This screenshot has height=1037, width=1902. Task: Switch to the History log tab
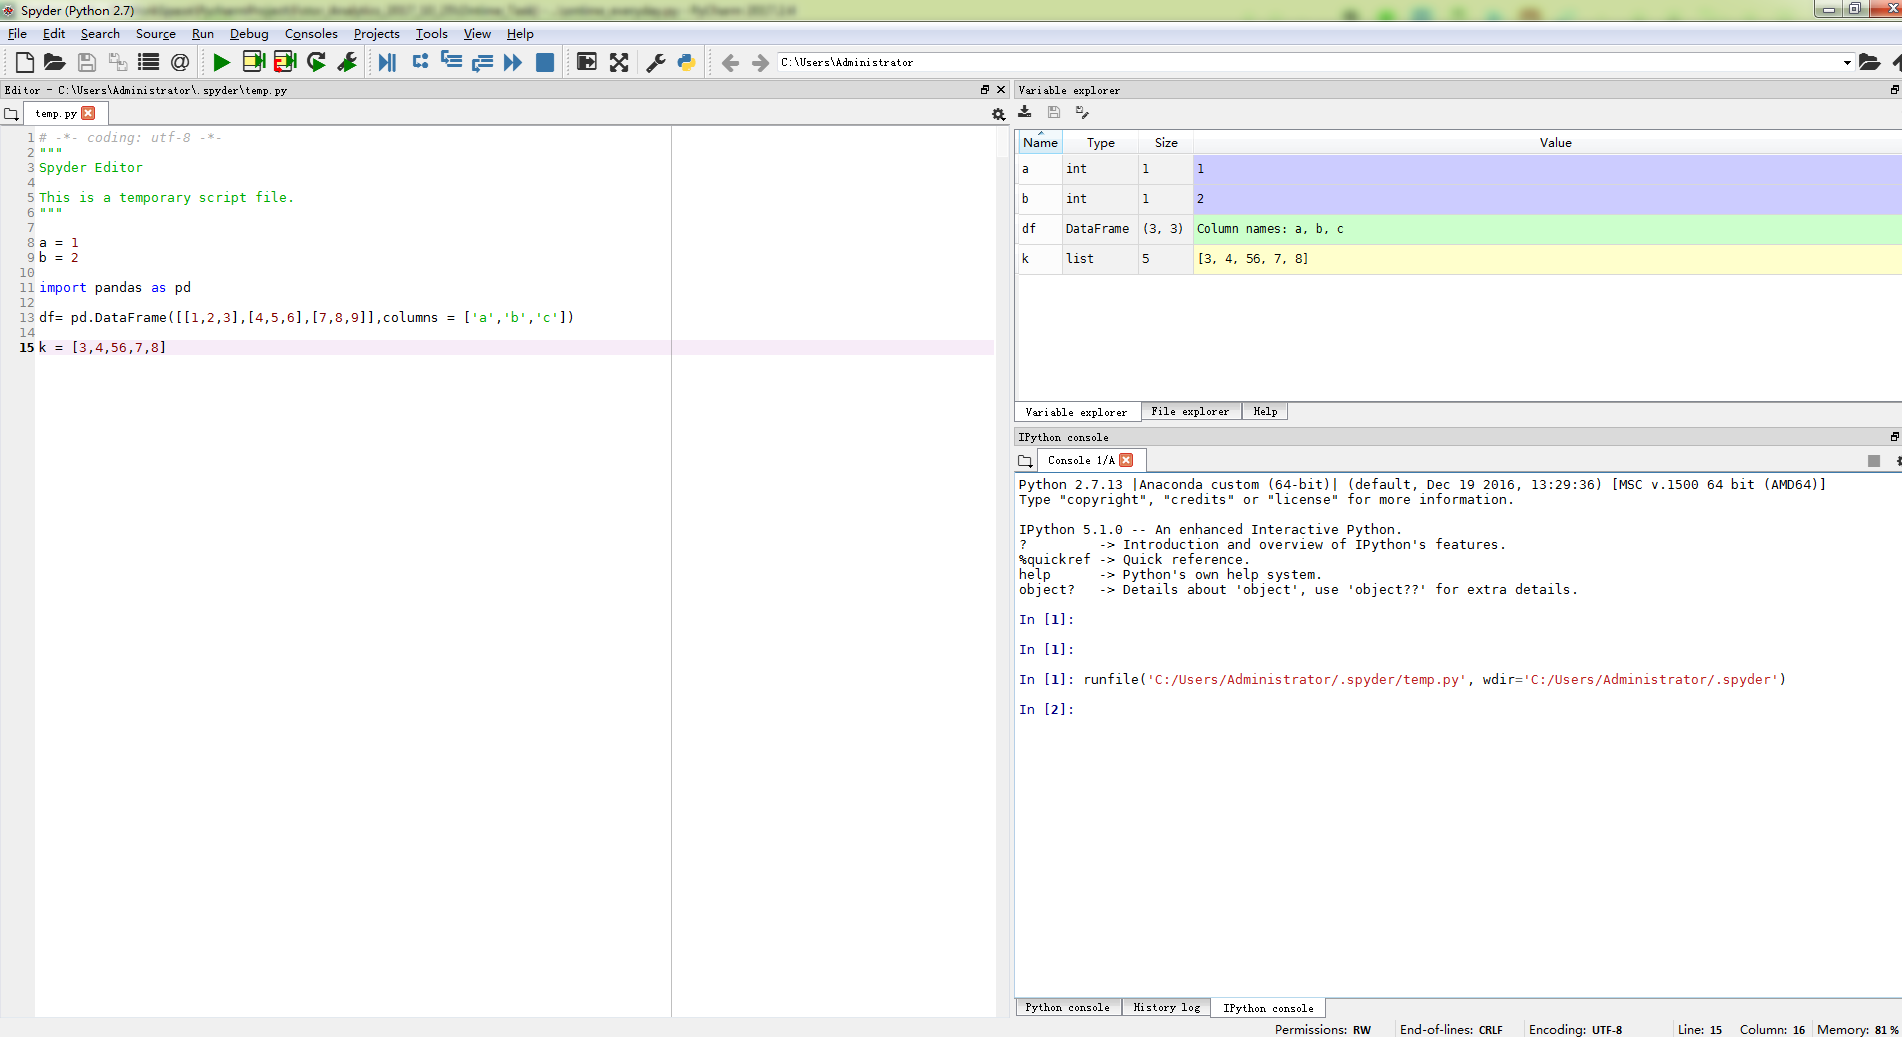tap(1166, 1008)
